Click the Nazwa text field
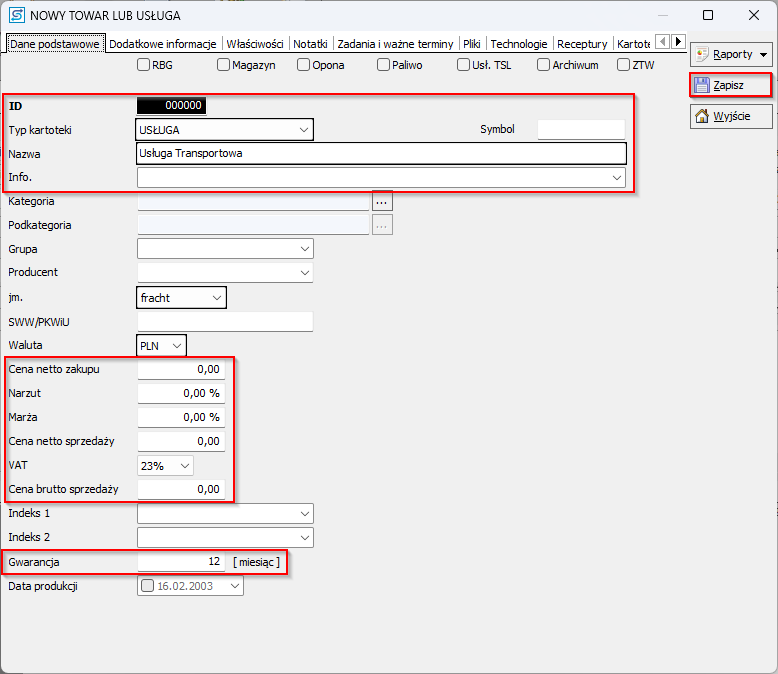 [x=380, y=154]
